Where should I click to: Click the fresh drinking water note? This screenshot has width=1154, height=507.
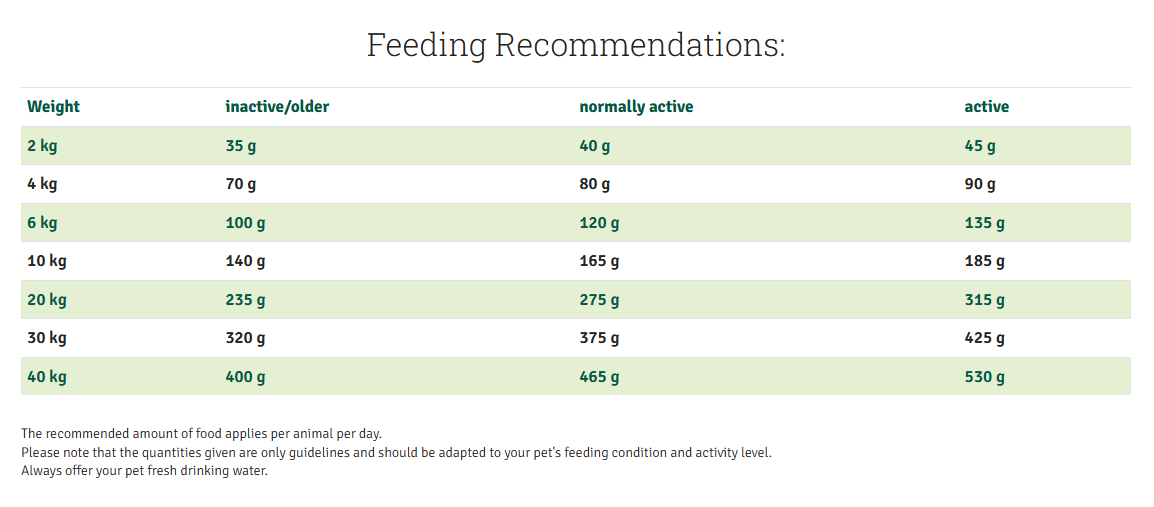(x=145, y=471)
